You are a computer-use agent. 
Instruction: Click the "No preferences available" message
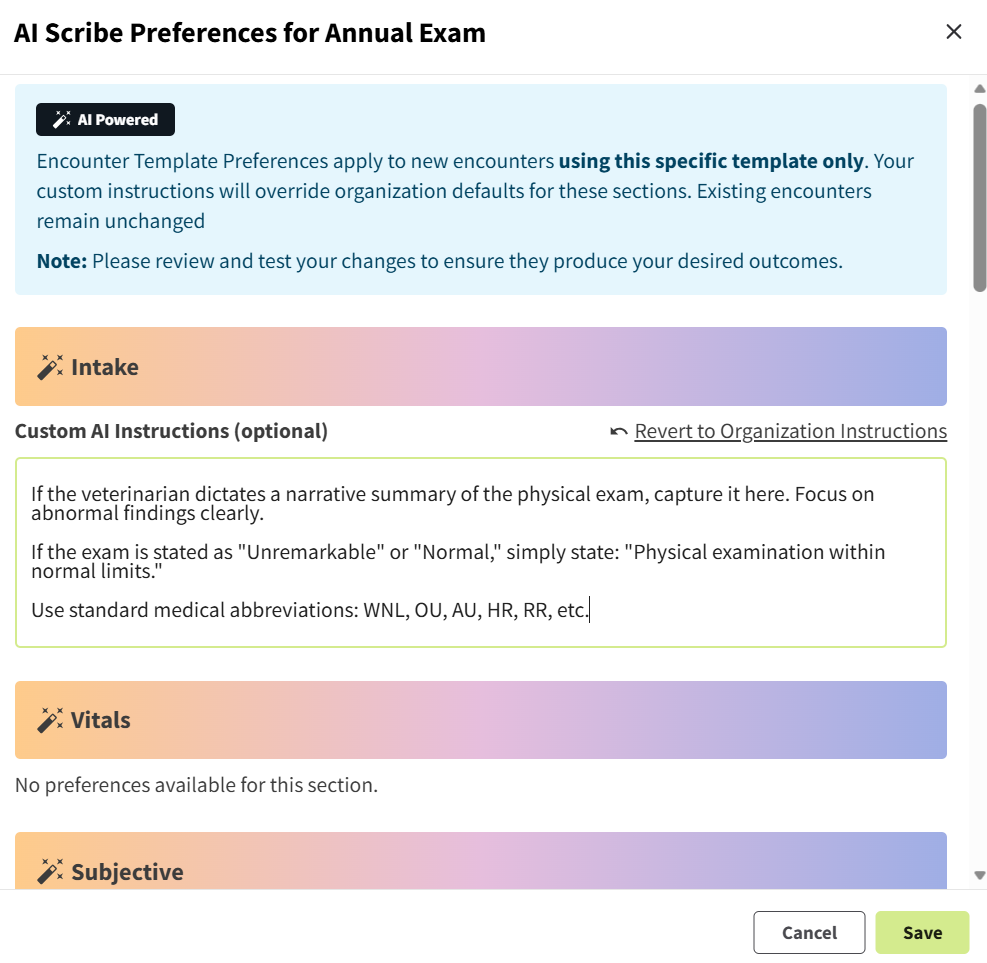pyautogui.click(x=196, y=785)
